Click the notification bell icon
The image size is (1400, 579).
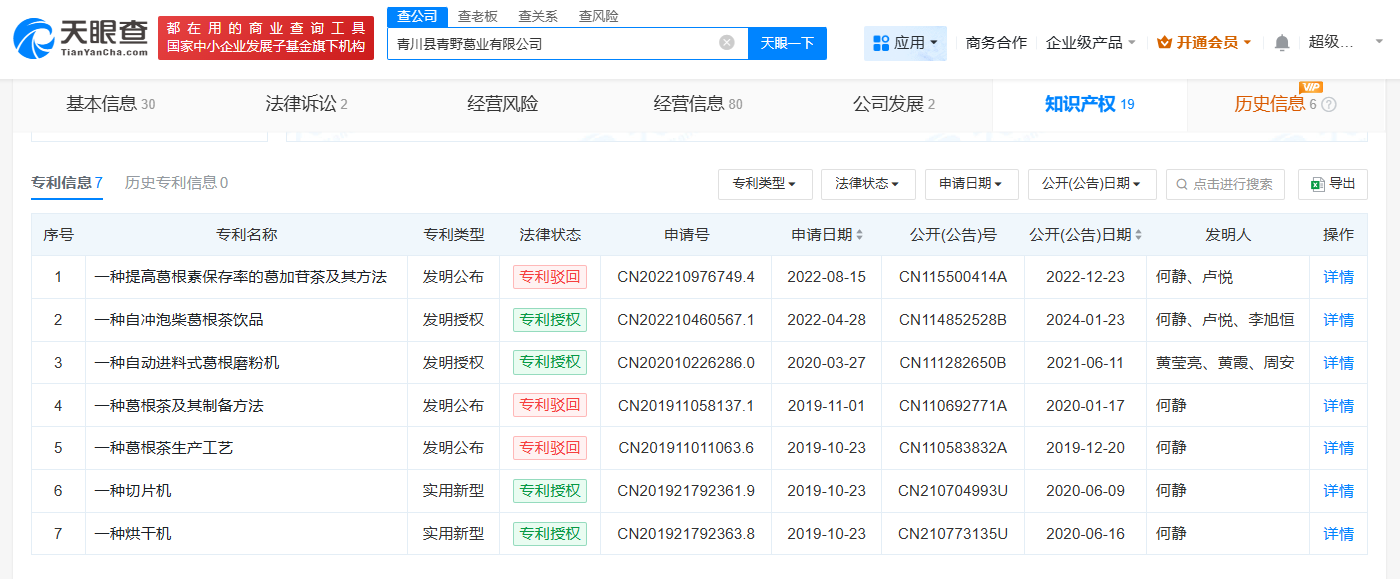click(1282, 43)
